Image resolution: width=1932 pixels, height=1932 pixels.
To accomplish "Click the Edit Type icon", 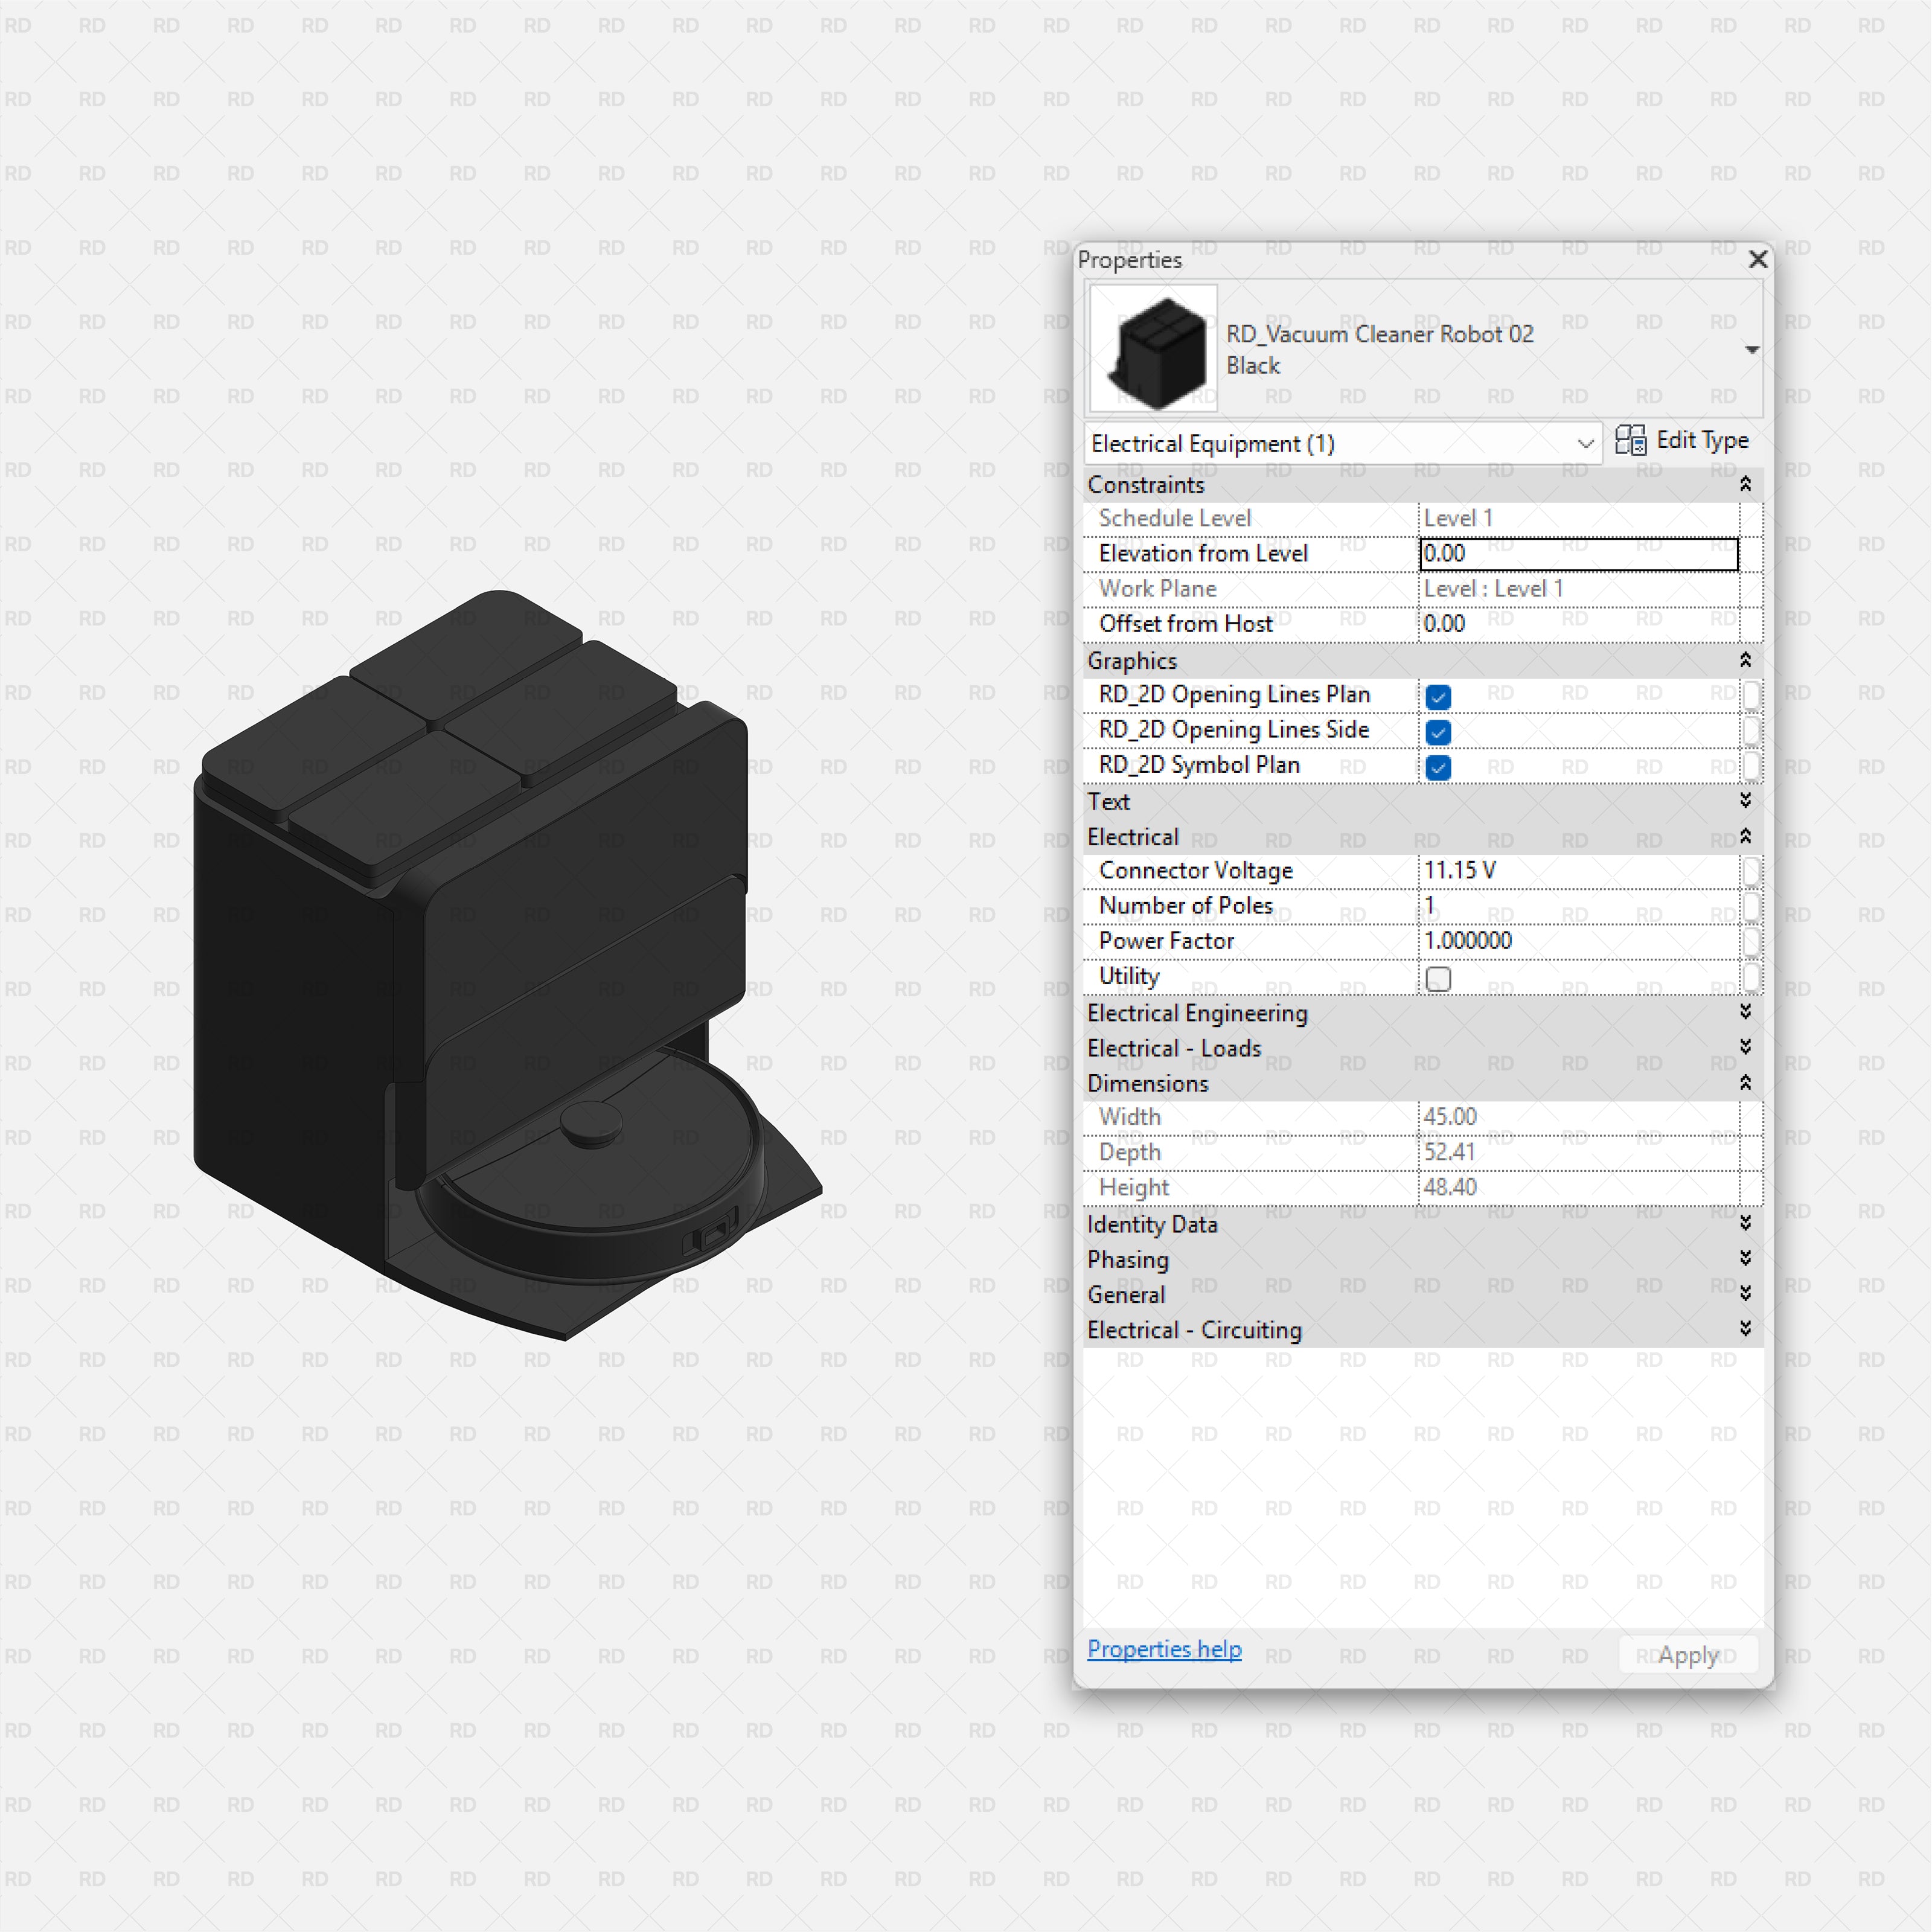I will coord(1630,441).
